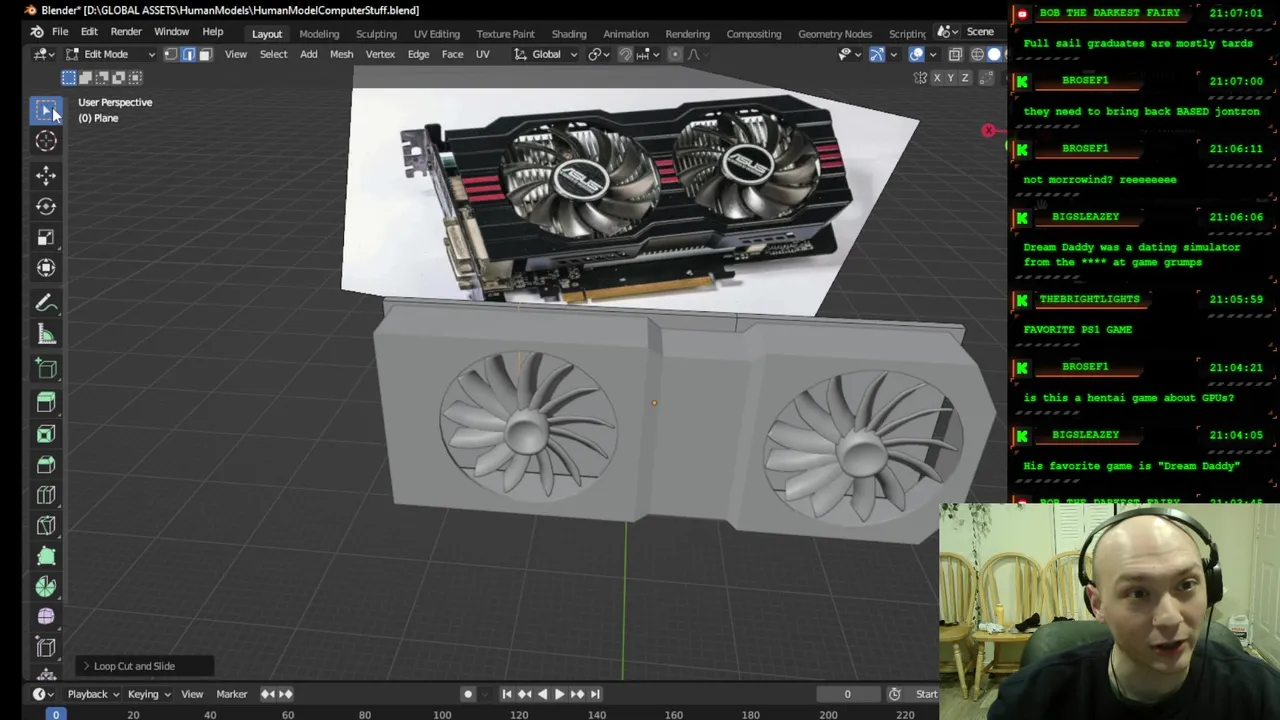Switch to the Shading workspace tab
Screen dimensions: 1280x720
(x=569, y=34)
